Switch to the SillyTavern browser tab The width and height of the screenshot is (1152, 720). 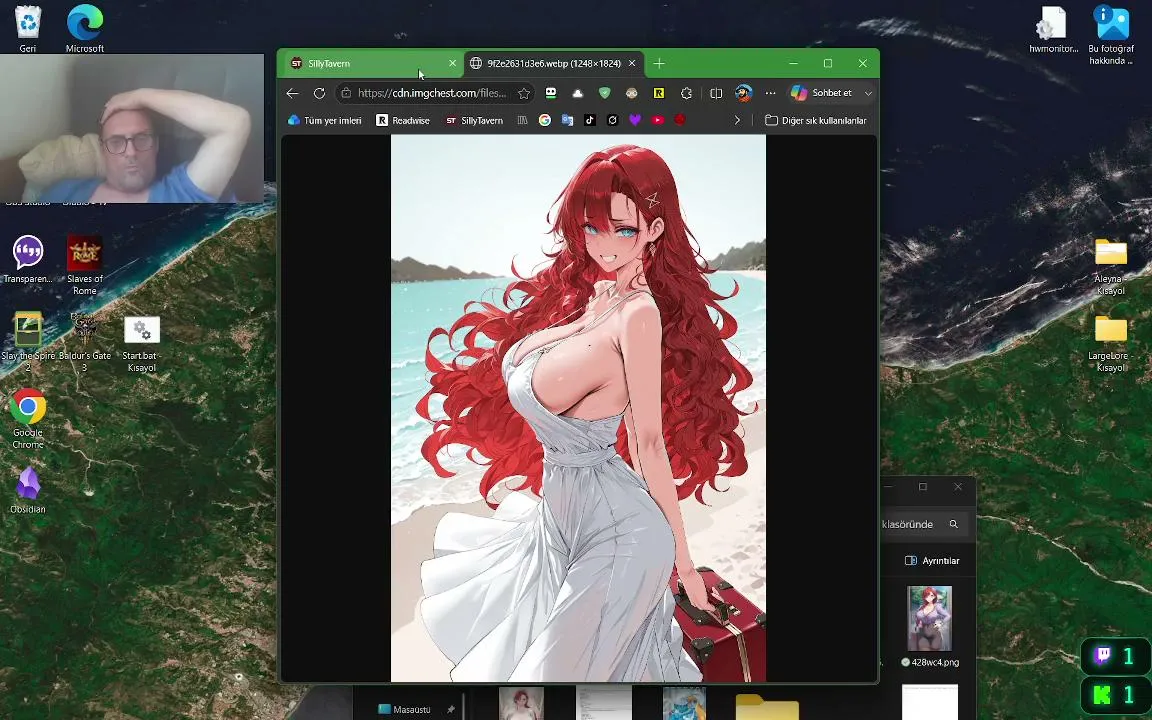pos(371,63)
